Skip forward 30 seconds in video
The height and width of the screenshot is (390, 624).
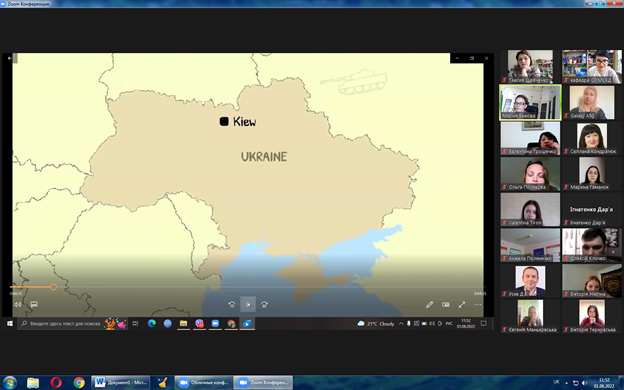pyautogui.click(x=264, y=304)
